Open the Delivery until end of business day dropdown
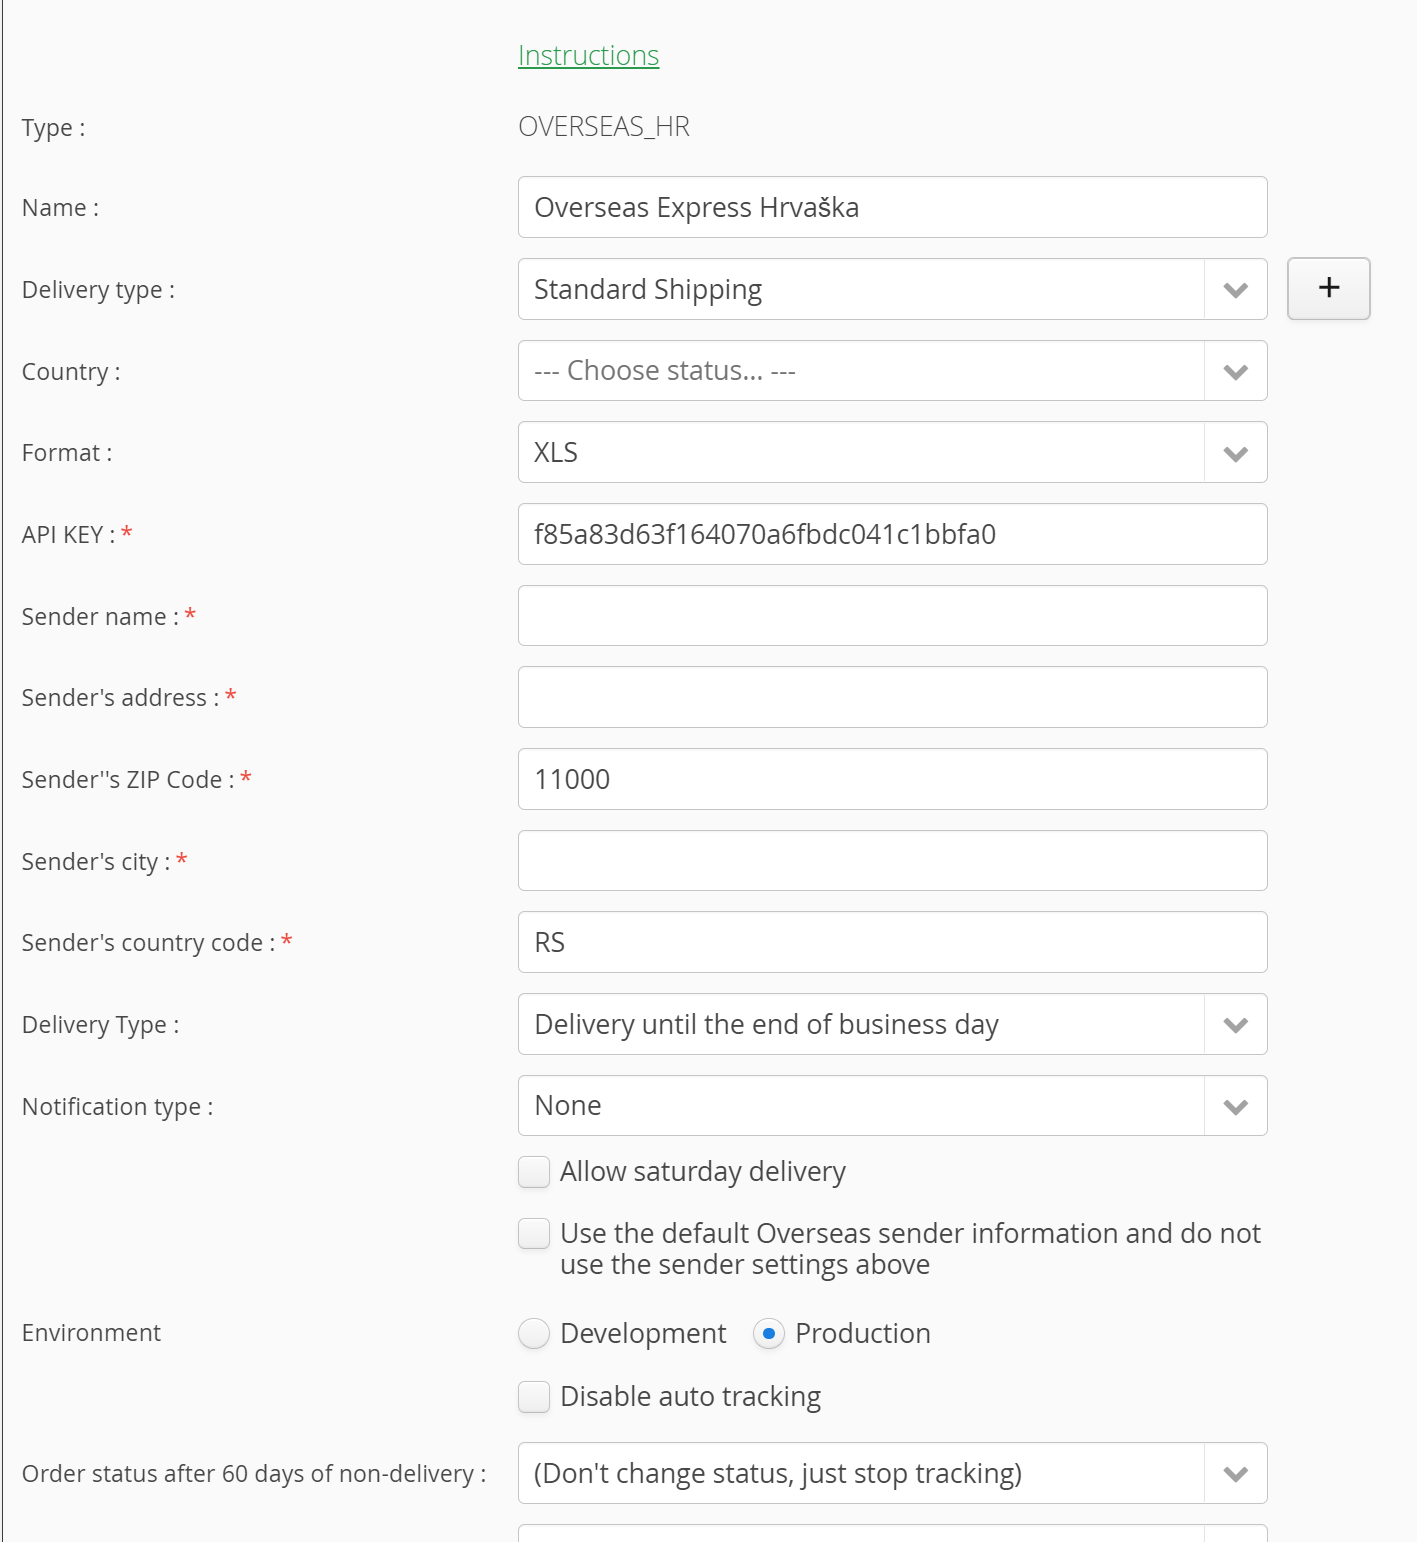This screenshot has height=1542, width=1417. [x=892, y=1024]
